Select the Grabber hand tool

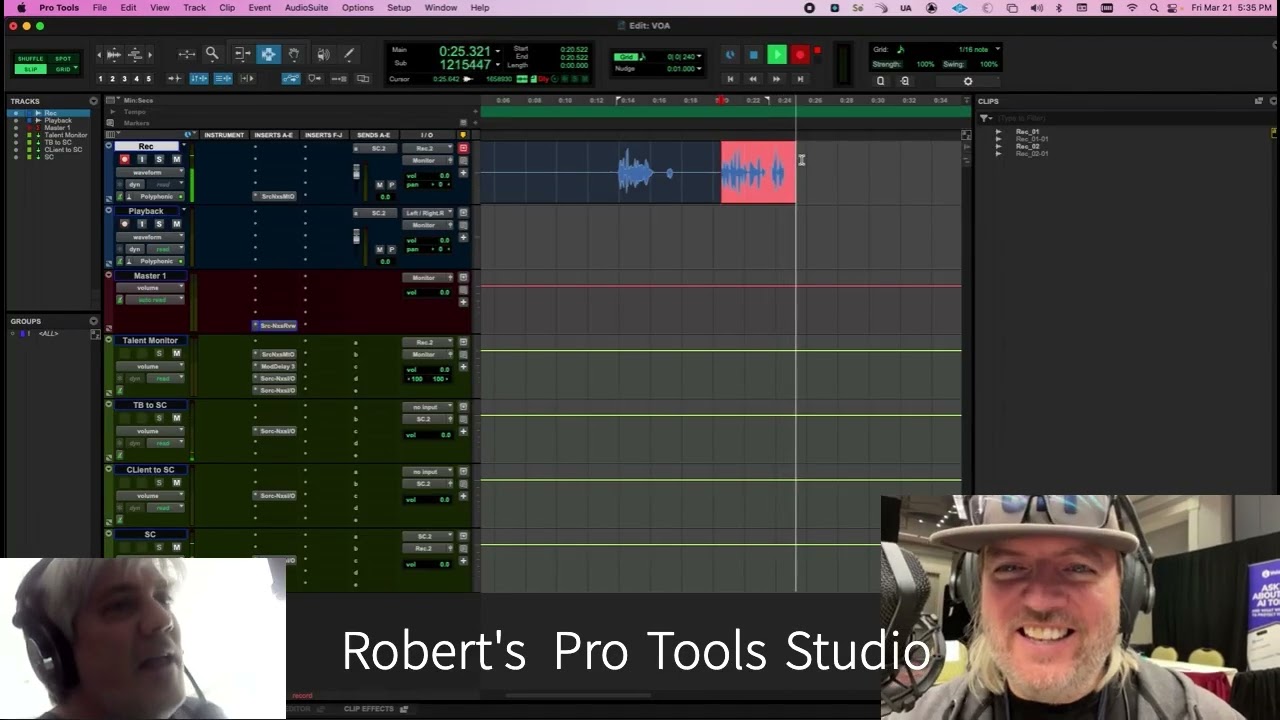[294, 54]
